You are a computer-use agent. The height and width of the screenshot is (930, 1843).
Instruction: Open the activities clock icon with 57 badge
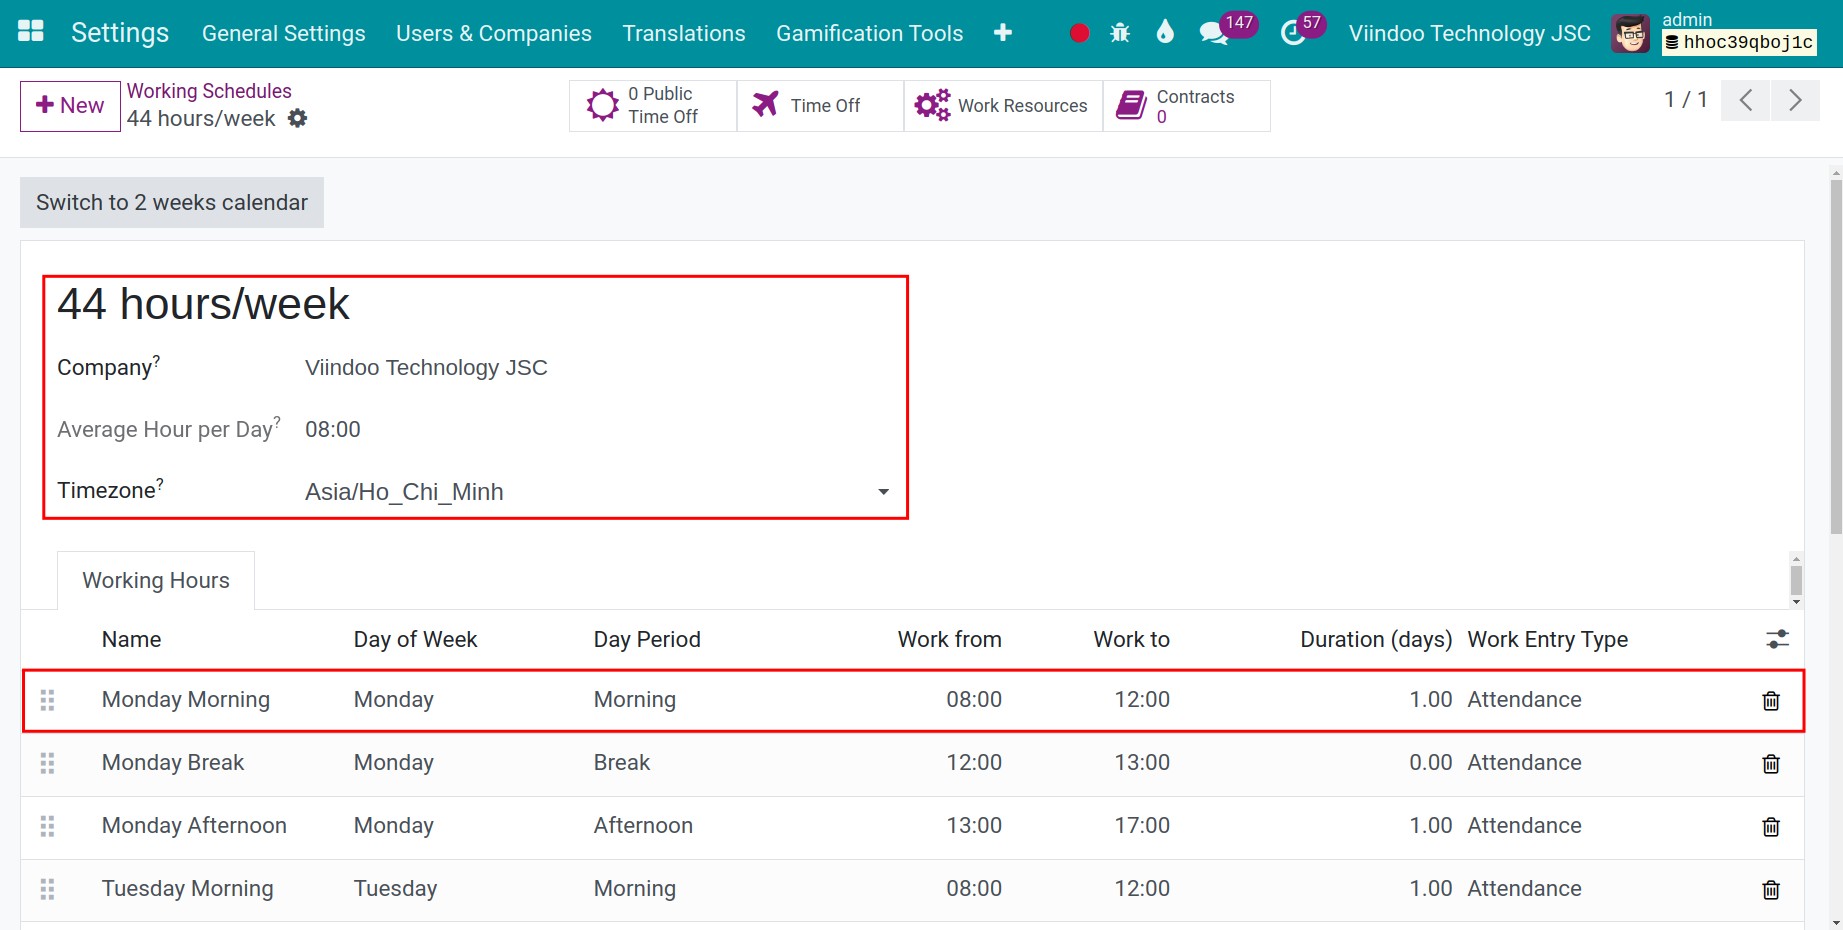tap(1293, 33)
